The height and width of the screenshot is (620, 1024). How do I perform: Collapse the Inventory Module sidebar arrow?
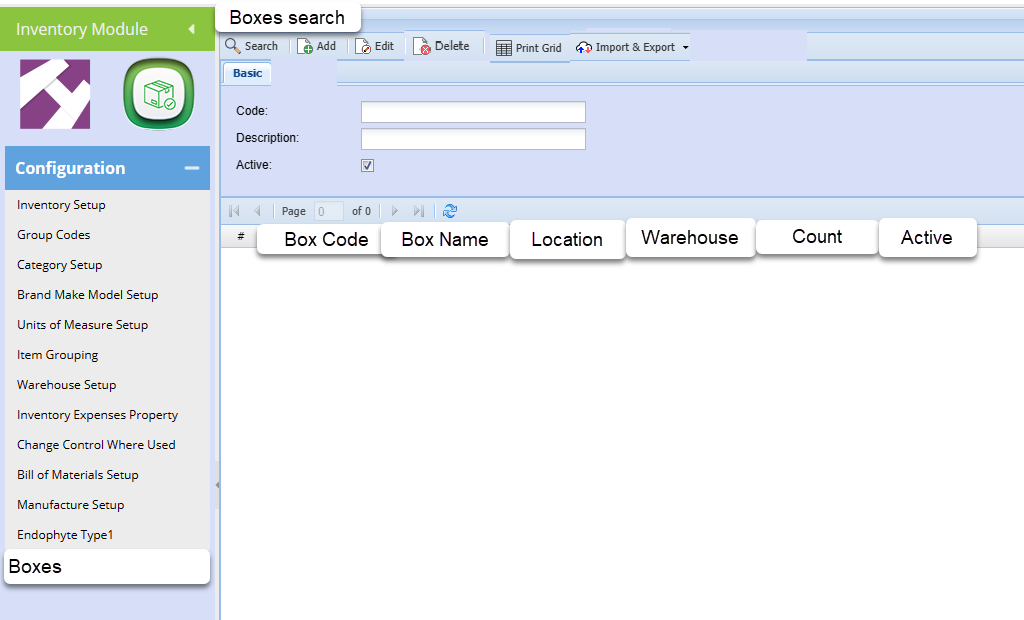point(191,29)
